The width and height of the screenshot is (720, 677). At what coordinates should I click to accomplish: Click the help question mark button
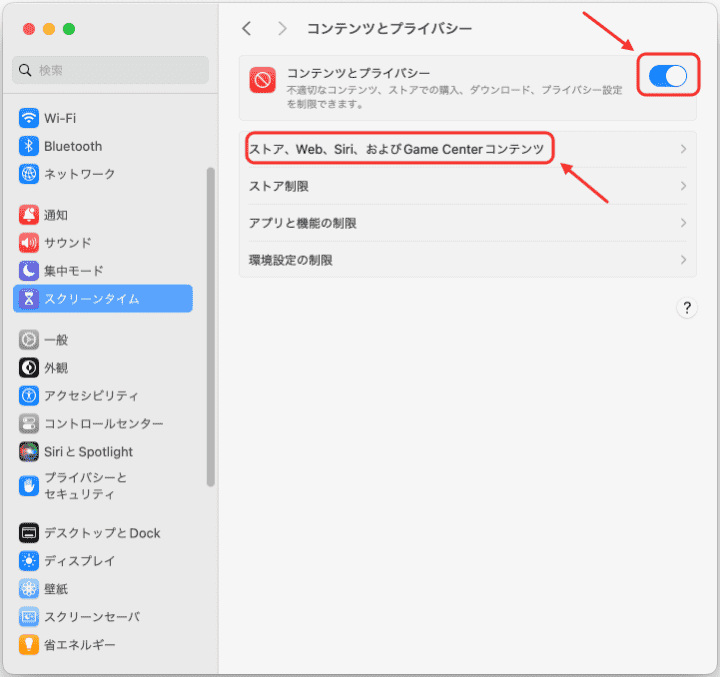(686, 308)
